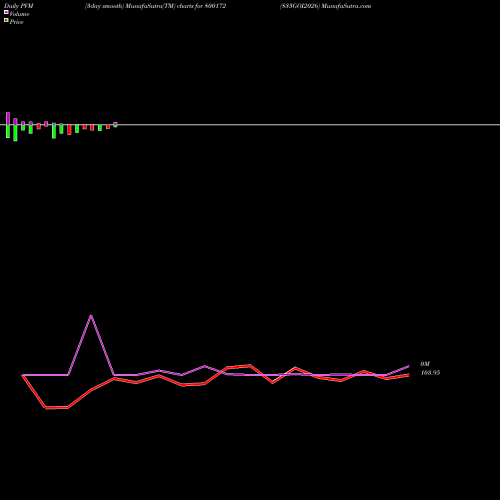Click the tallest first magenta-green bar
This screenshot has height=500, width=500.
pos(8,125)
